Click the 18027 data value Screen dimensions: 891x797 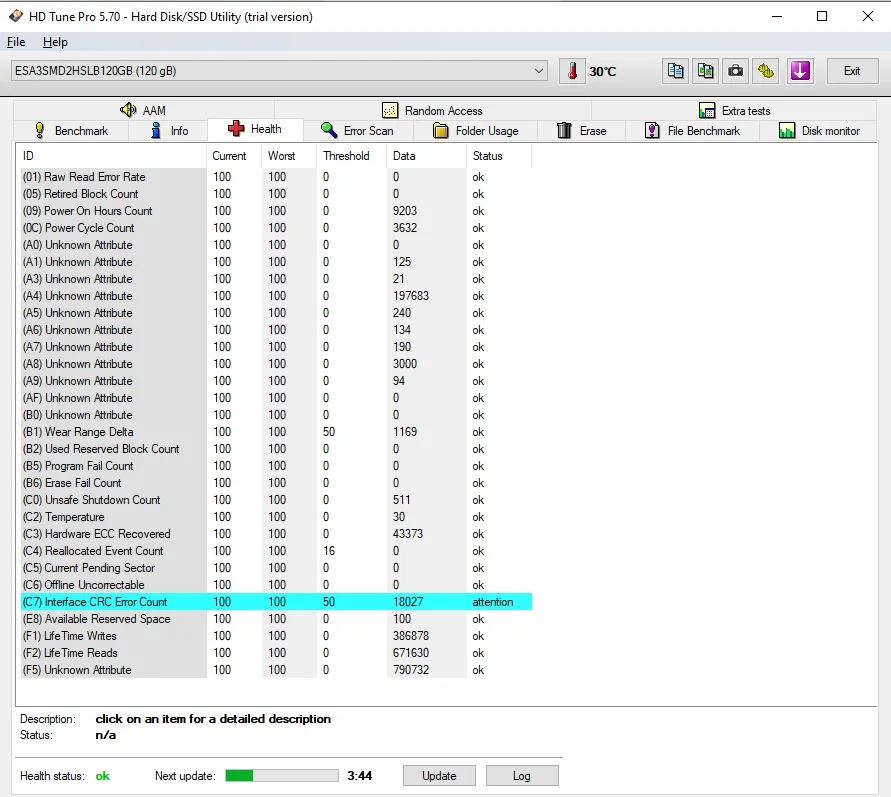(x=408, y=602)
